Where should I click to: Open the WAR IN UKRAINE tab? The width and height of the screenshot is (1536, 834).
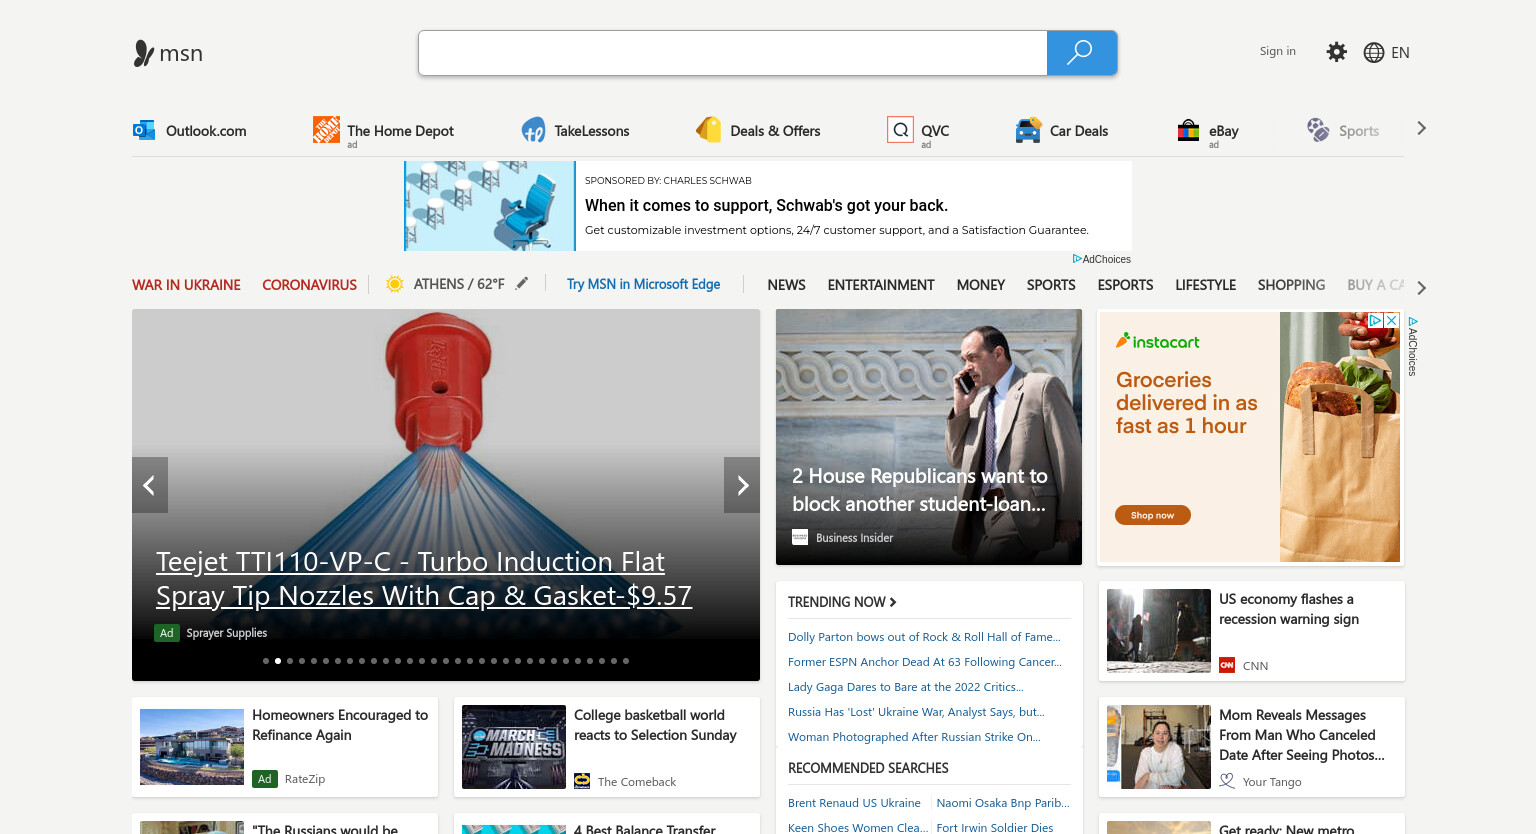[186, 285]
